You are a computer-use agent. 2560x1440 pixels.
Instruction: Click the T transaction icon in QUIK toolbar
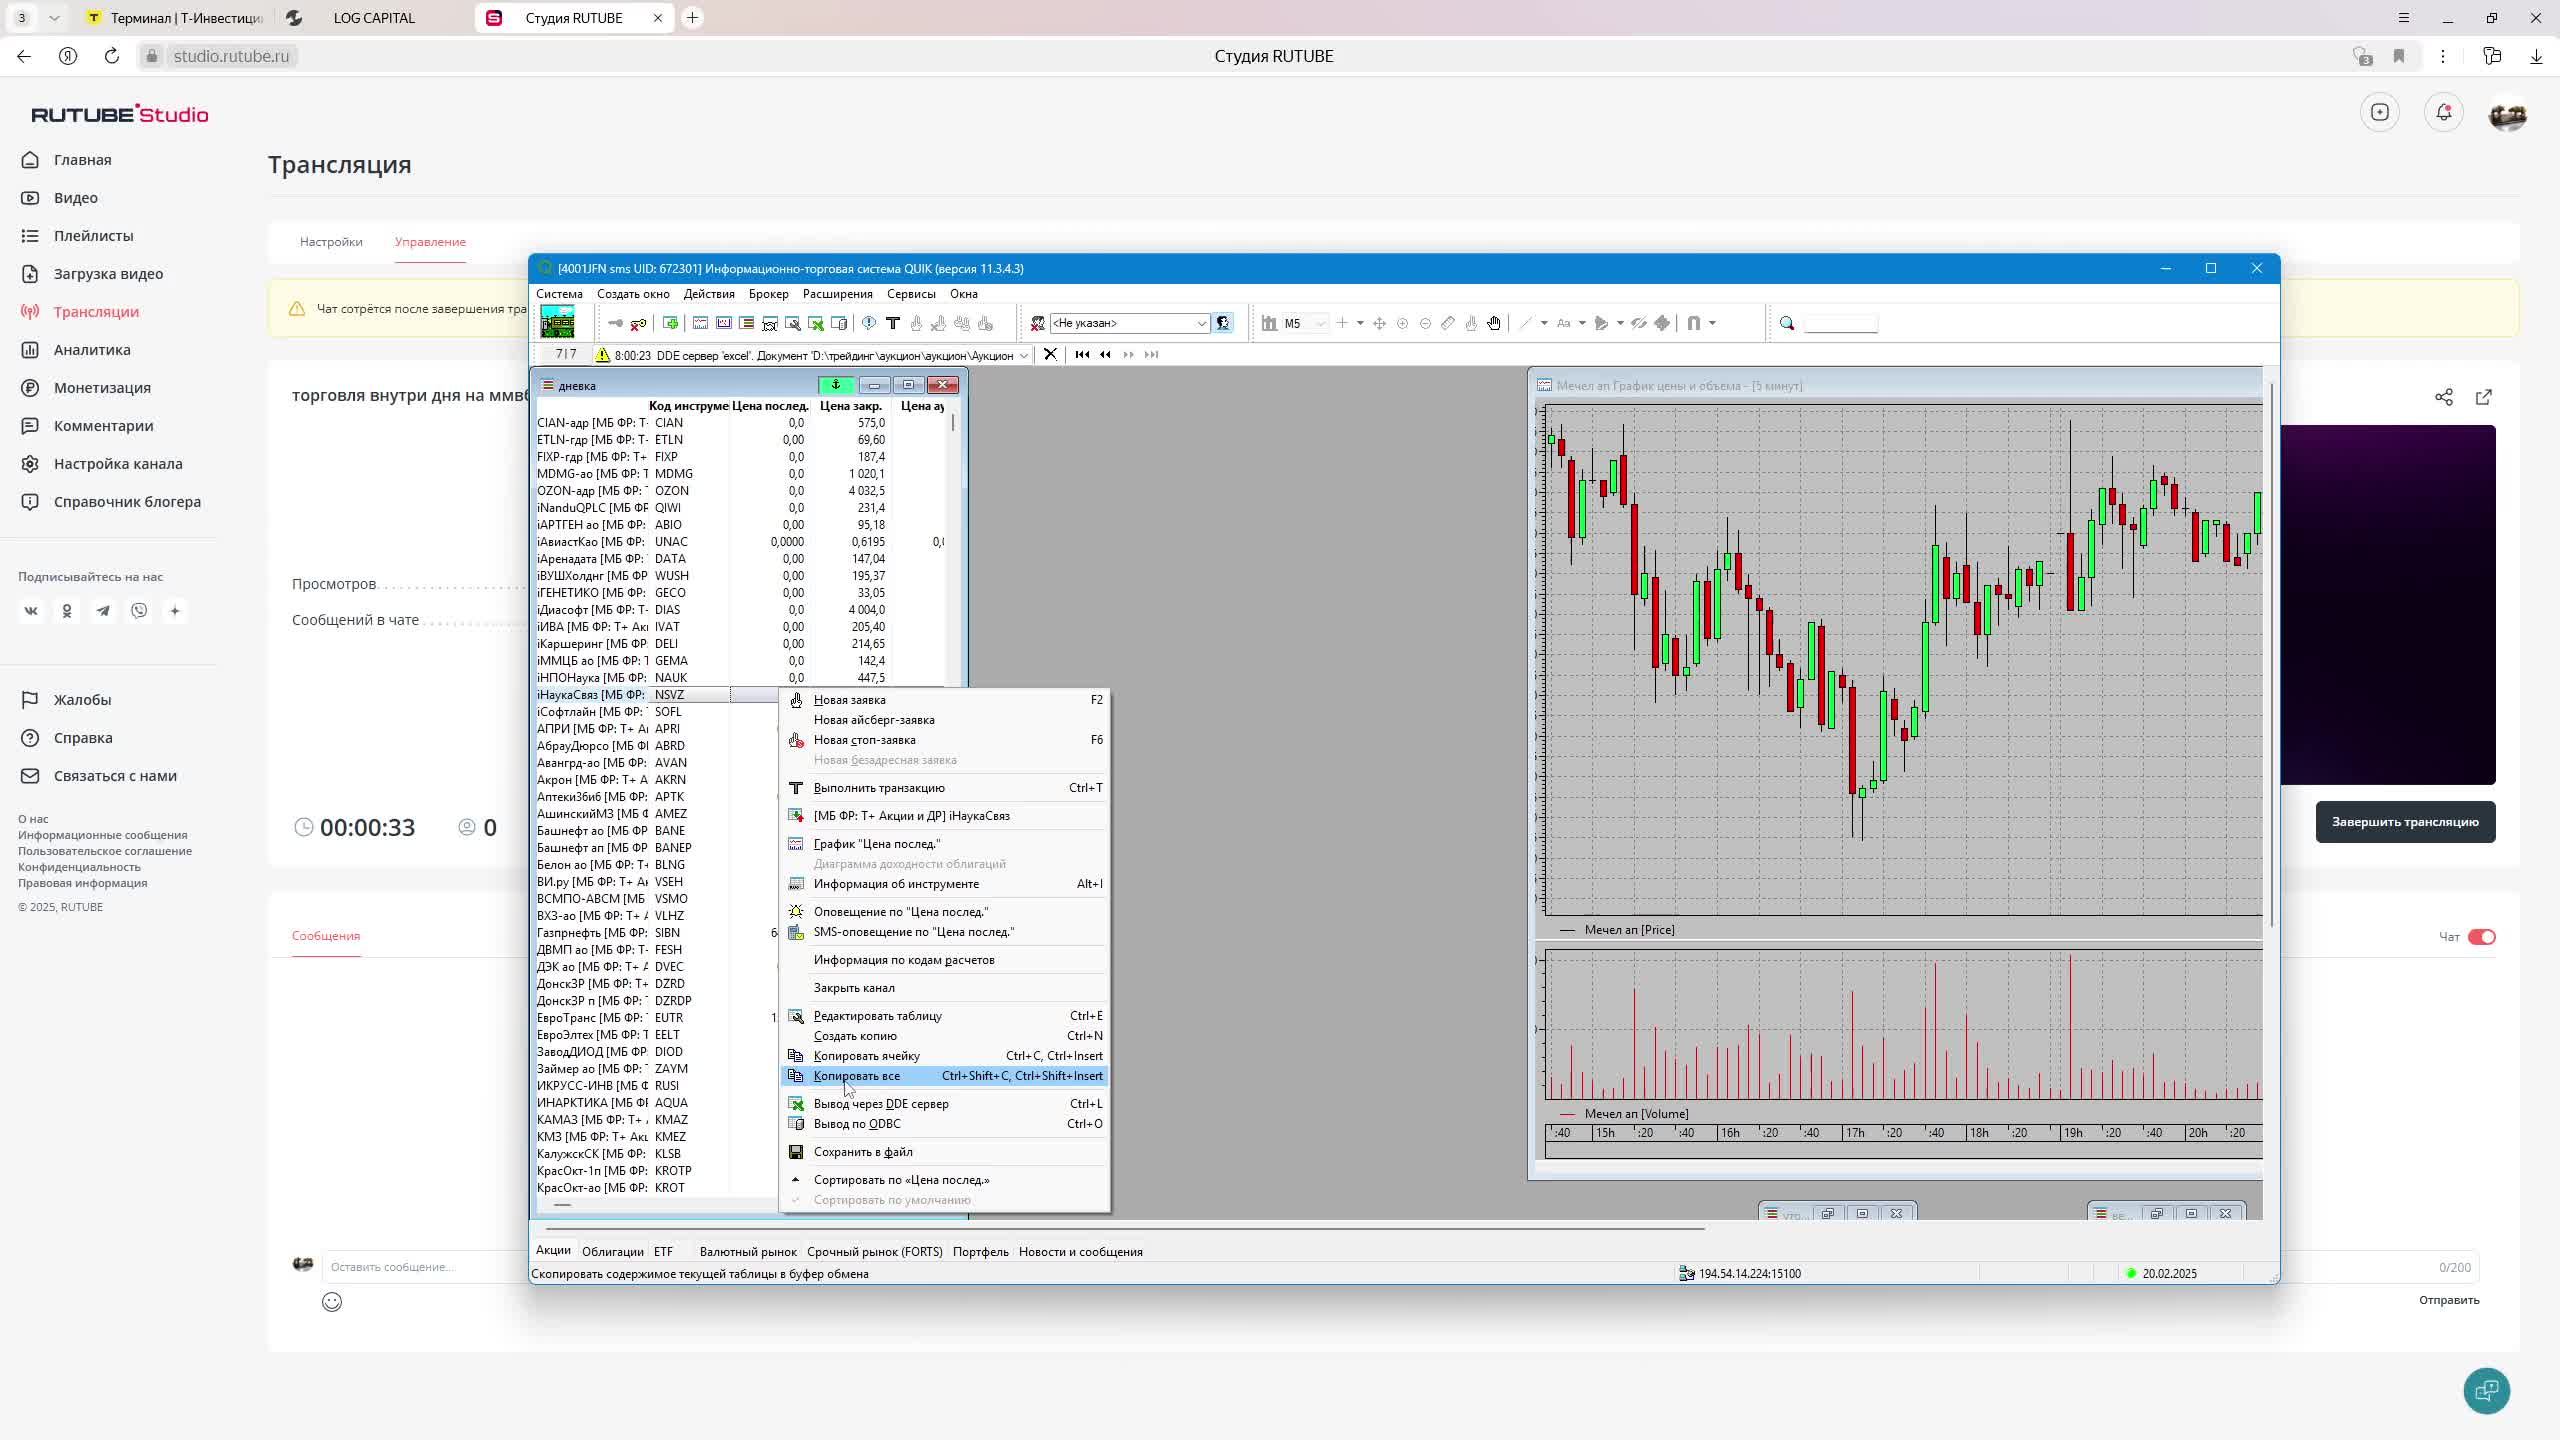(x=893, y=323)
